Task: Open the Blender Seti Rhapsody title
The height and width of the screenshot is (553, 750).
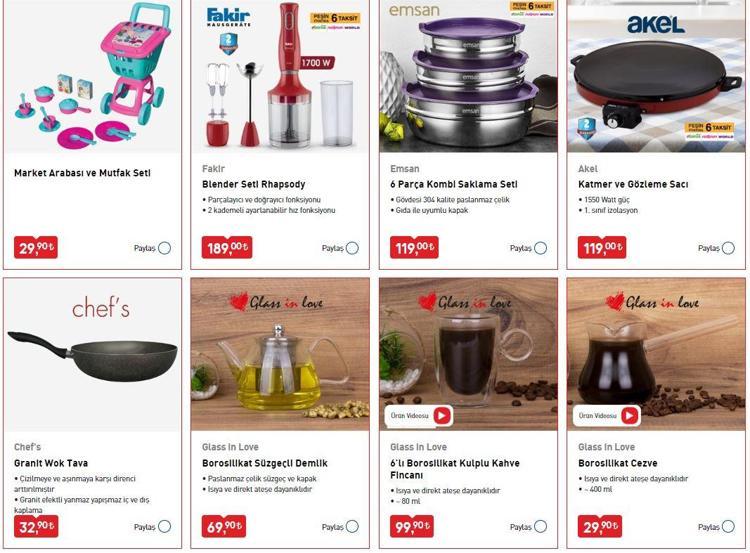Action: point(254,184)
